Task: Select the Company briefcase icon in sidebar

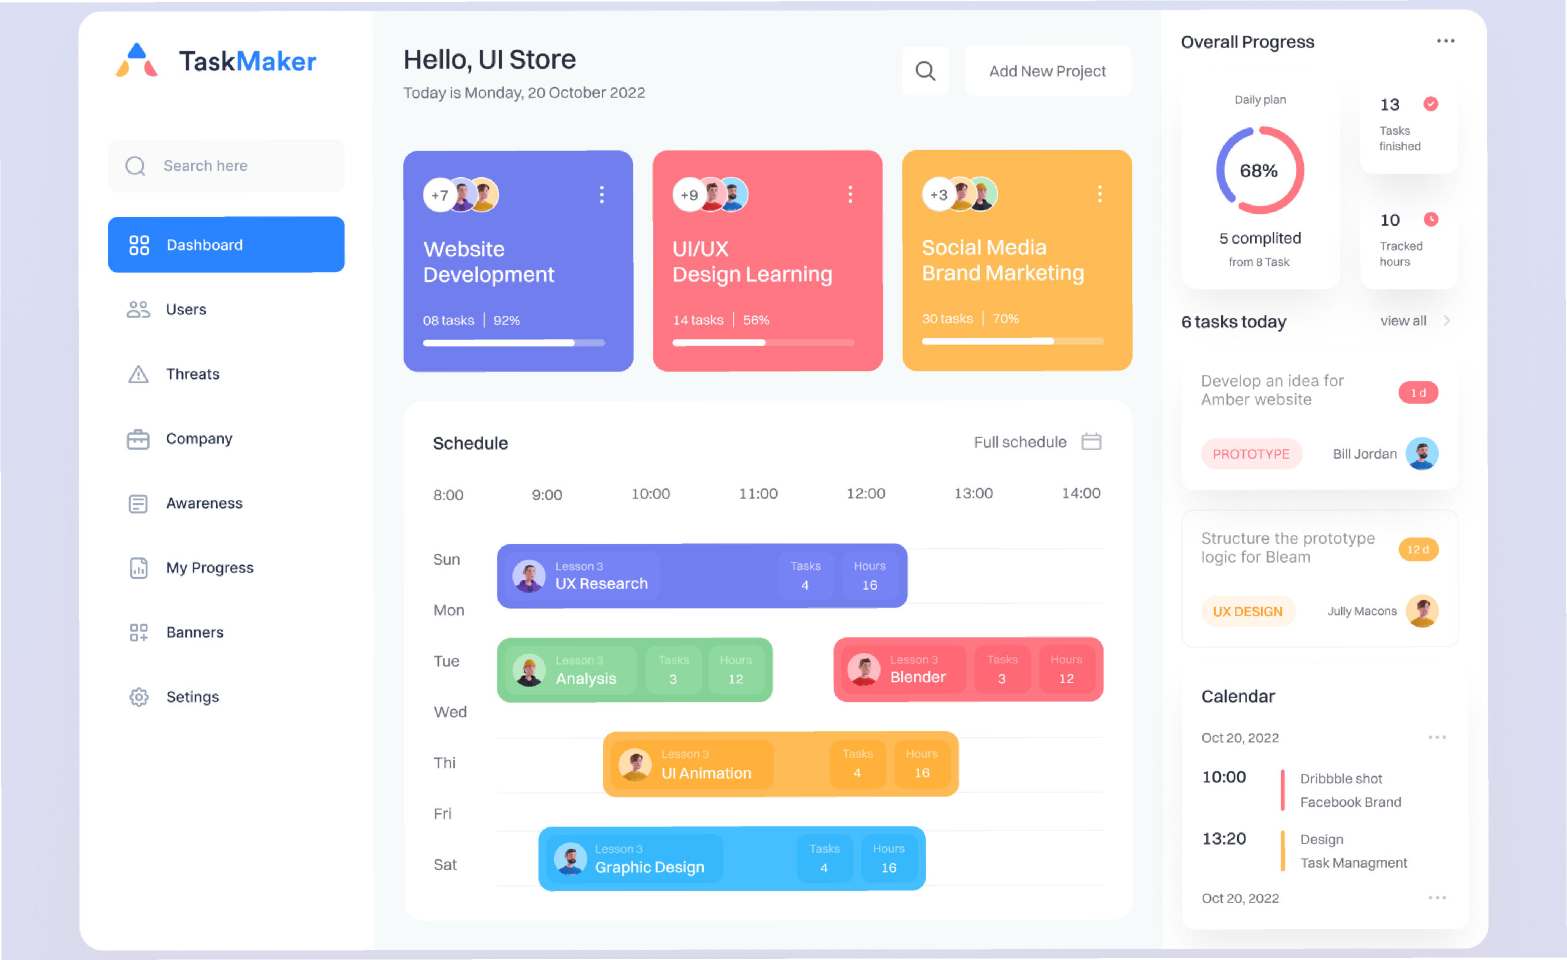Action: 138,439
